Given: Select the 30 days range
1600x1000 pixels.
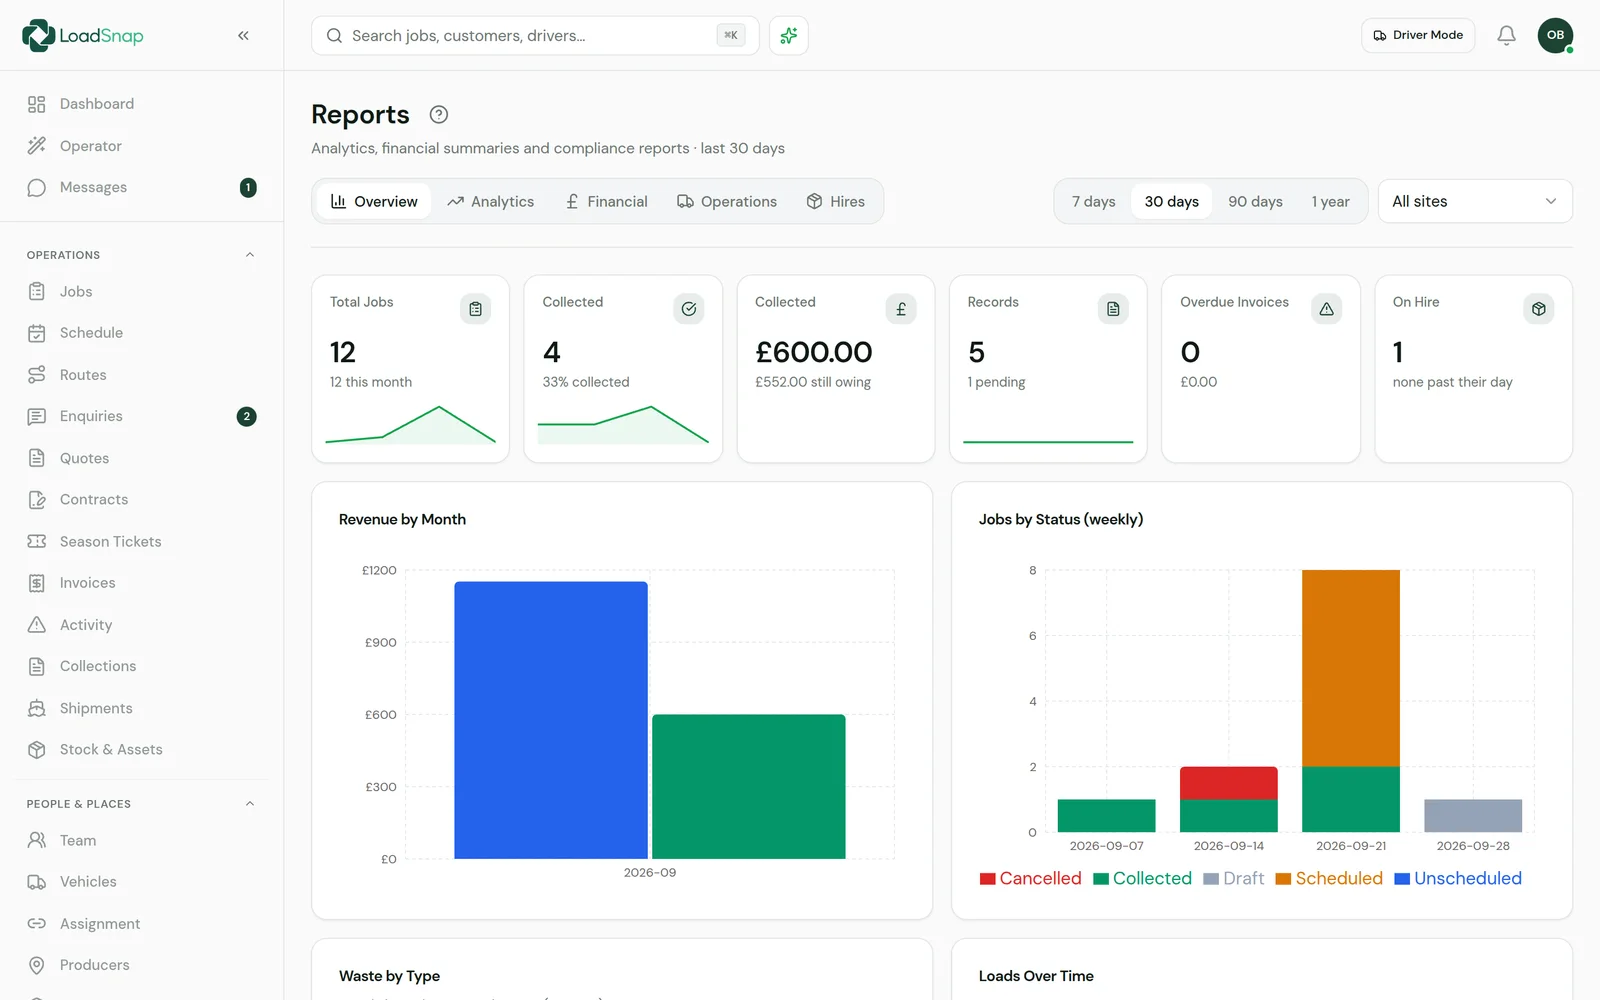Looking at the screenshot, I should [x=1171, y=201].
